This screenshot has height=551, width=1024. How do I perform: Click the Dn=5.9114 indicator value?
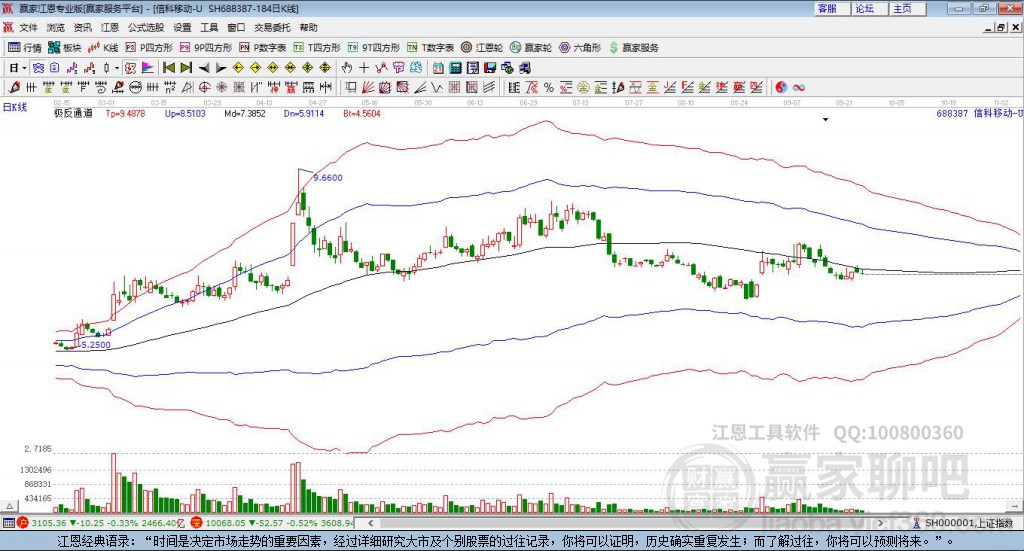(x=304, y=113)
